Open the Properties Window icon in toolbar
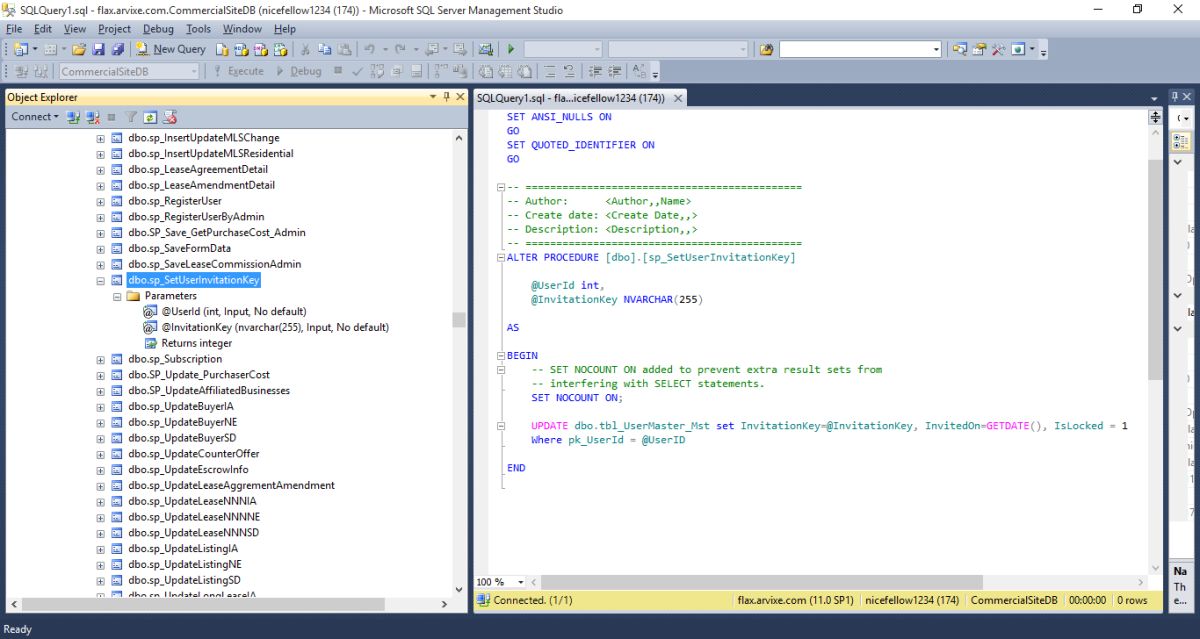This screenshot has width=1200, height=639. pyautogui.click(x=979, y=49)
